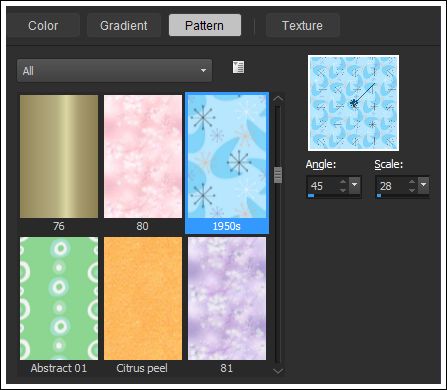Decrease the Angle value with down arrow
The image size is (447, 390).
343,190
